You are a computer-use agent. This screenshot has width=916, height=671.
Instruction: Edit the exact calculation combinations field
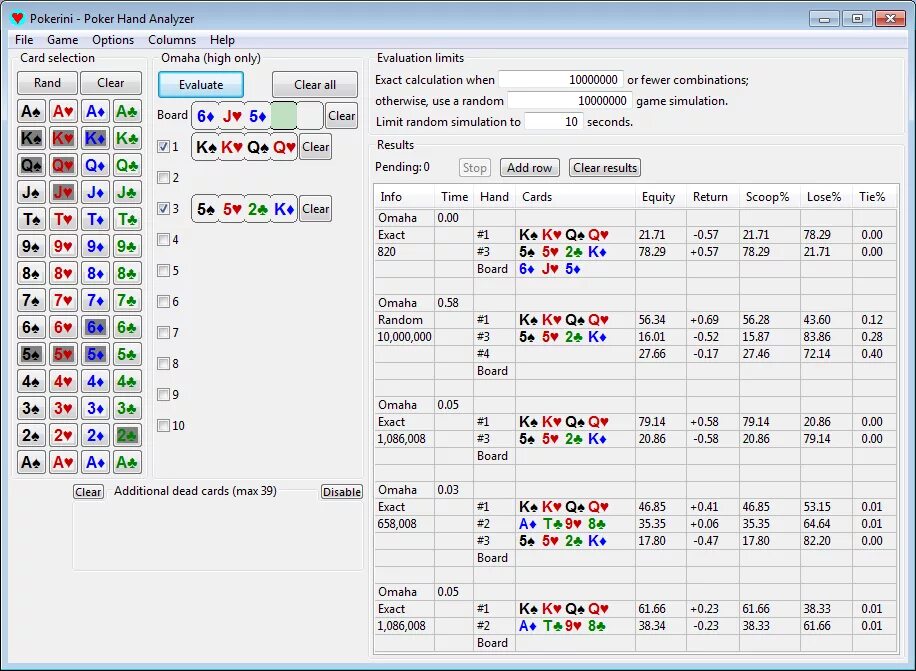pos(560,79)
